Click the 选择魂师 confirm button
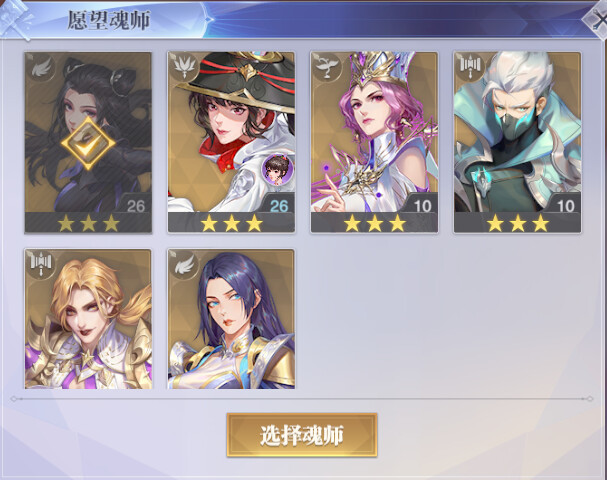The width and height of the screenshot is (607, 480). (302, 435)
